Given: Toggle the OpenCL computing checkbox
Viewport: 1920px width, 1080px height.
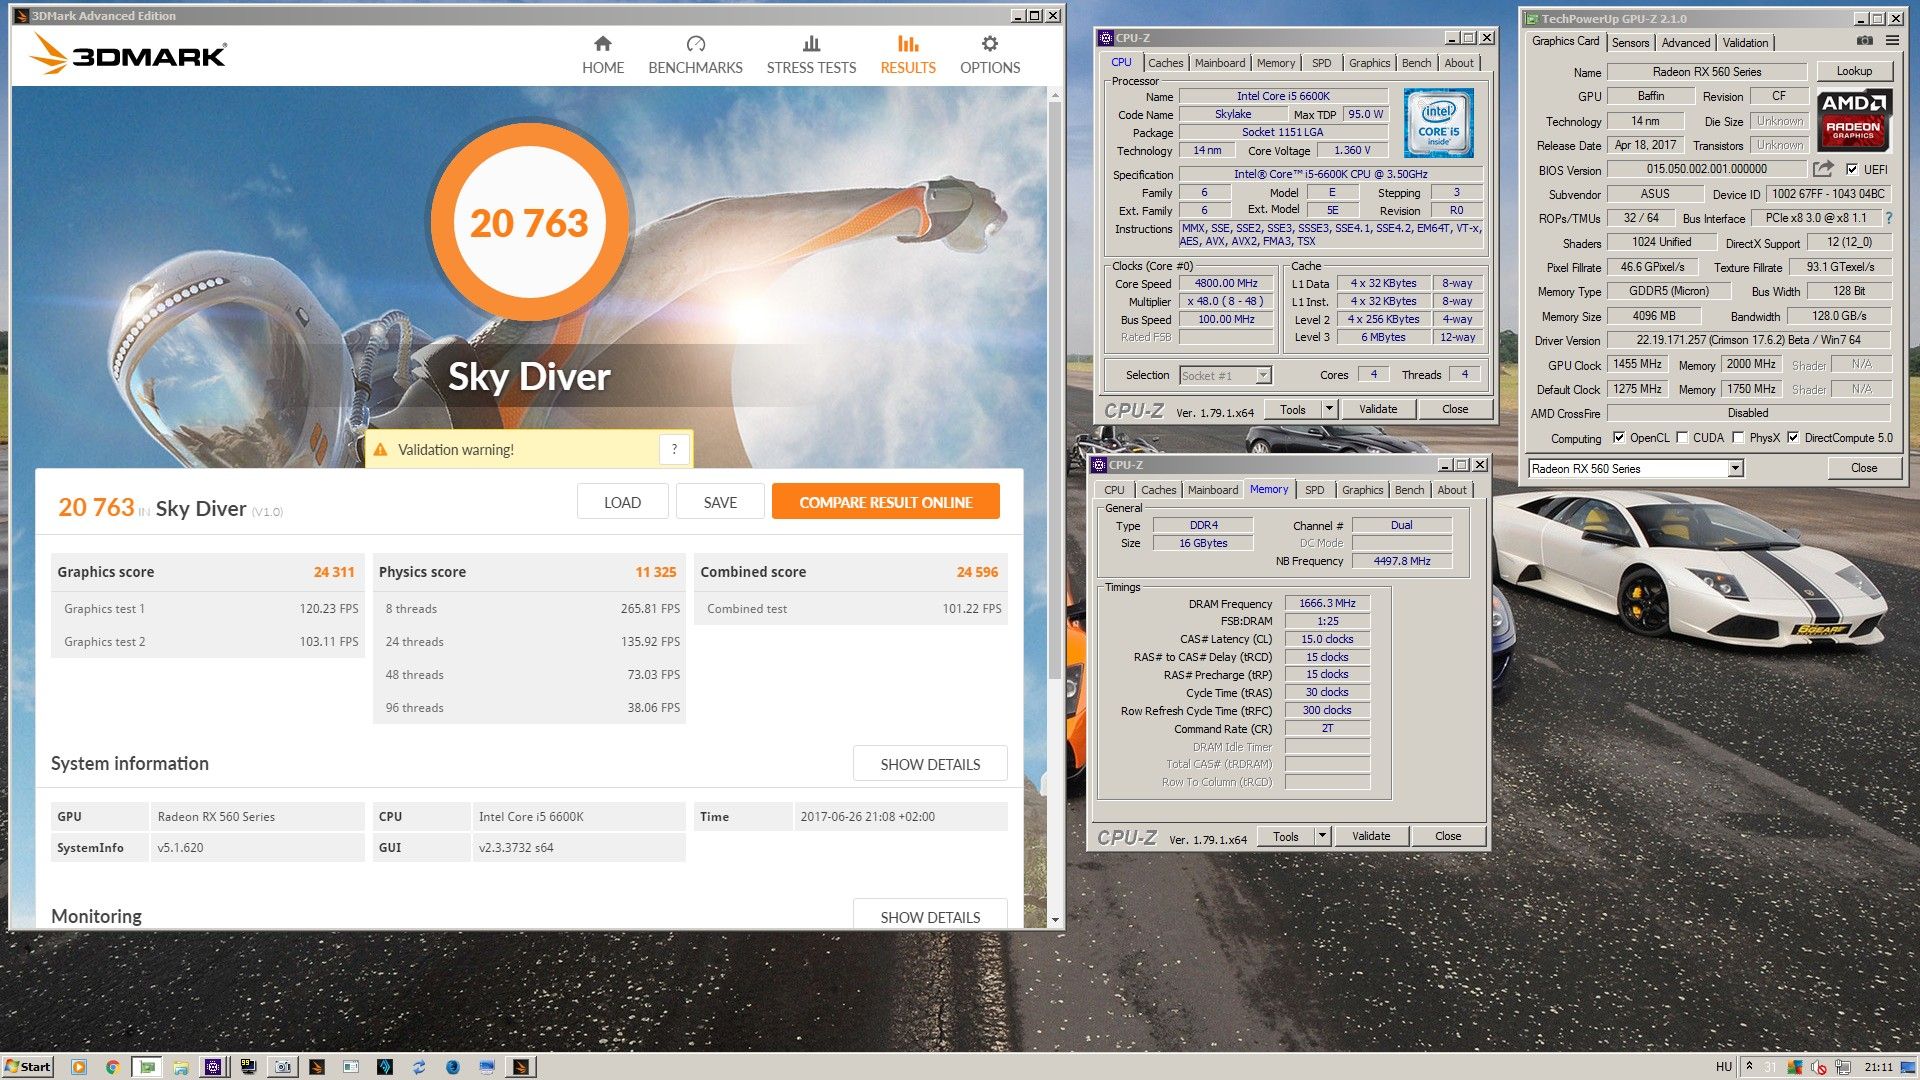Looking at the screenshot, I should point(1618,438).
